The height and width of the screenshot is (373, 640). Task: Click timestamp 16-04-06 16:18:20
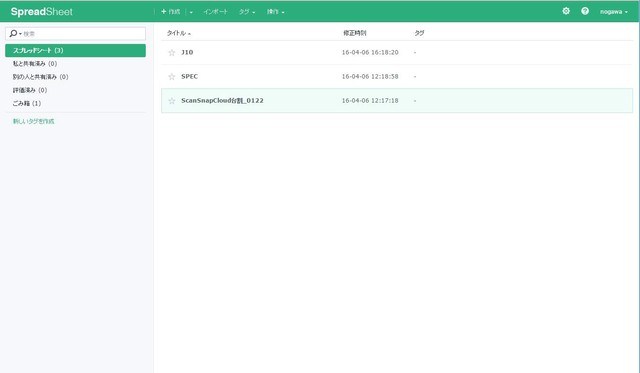[370, 52]
